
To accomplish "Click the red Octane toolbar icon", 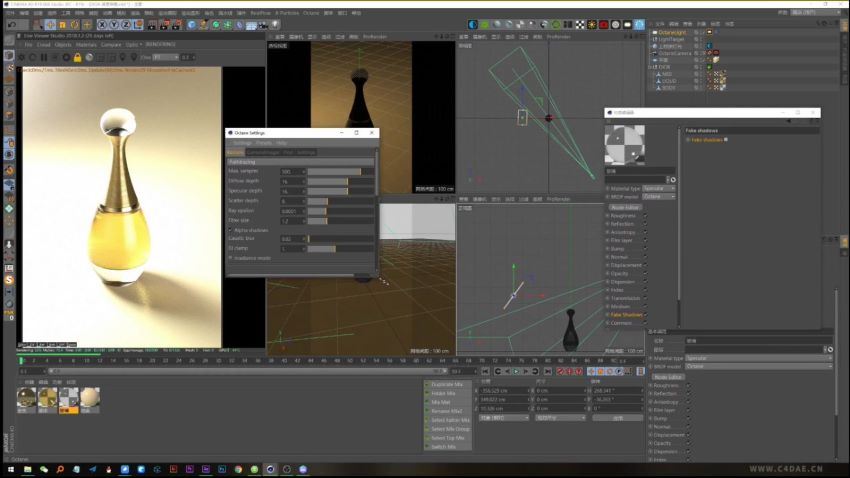I will [603, 24].
